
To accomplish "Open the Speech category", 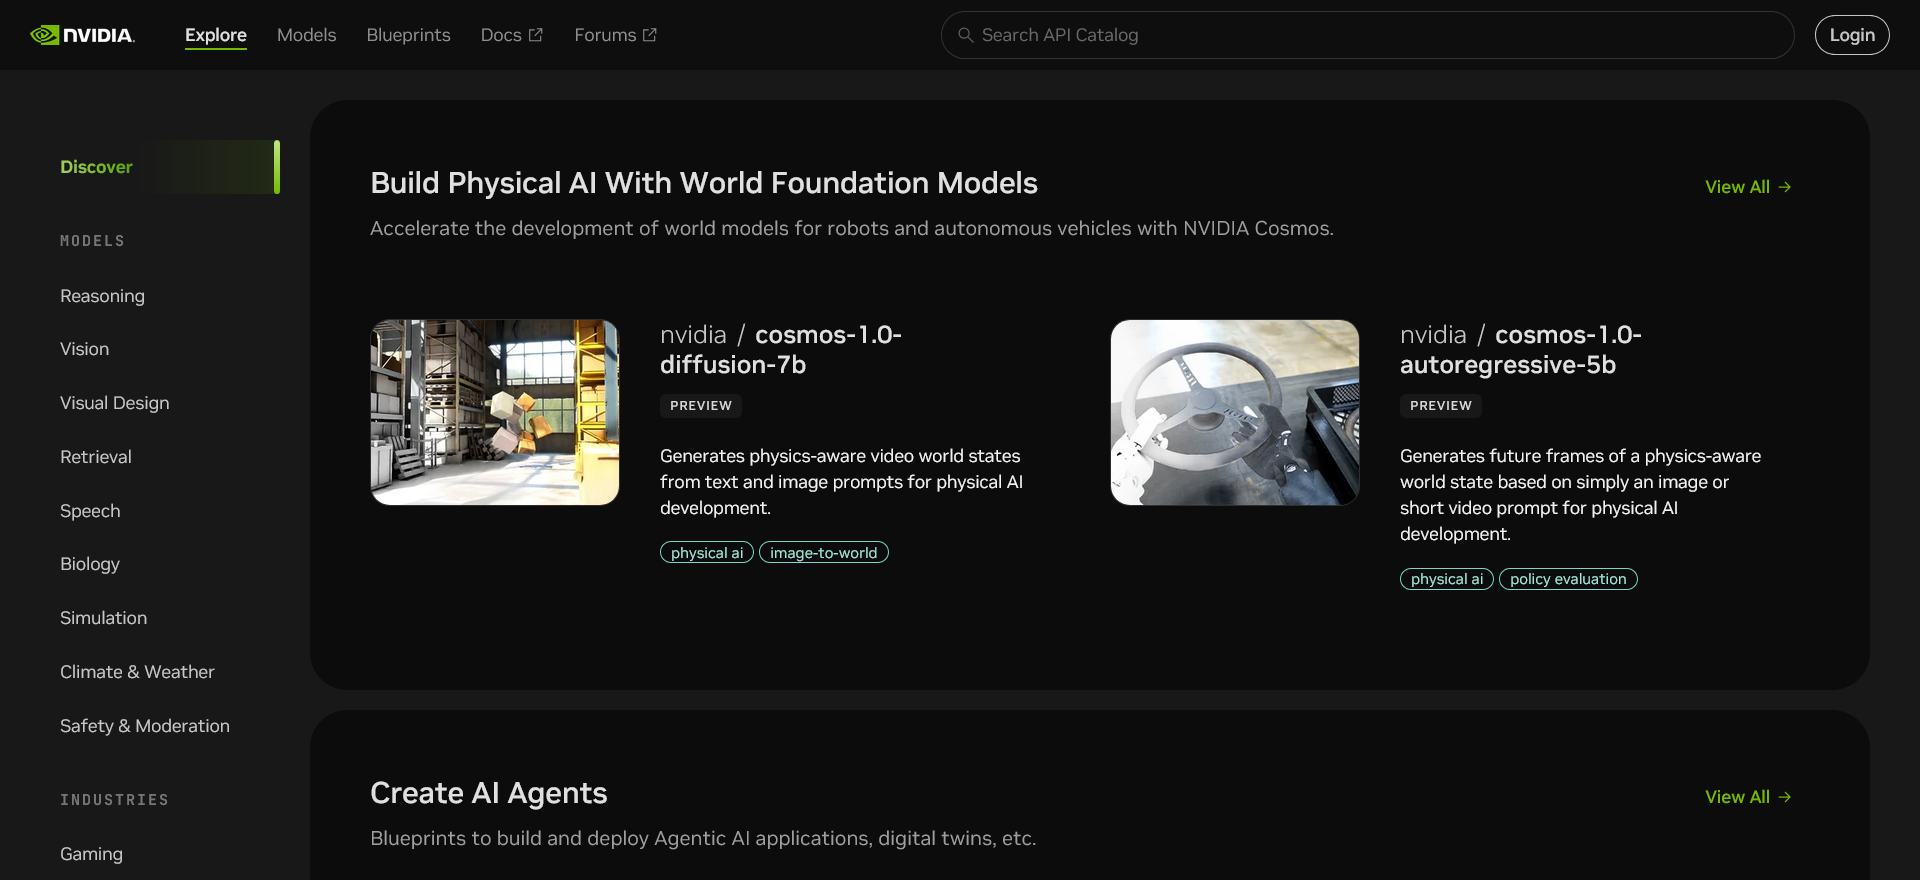I will coord(90,511).
